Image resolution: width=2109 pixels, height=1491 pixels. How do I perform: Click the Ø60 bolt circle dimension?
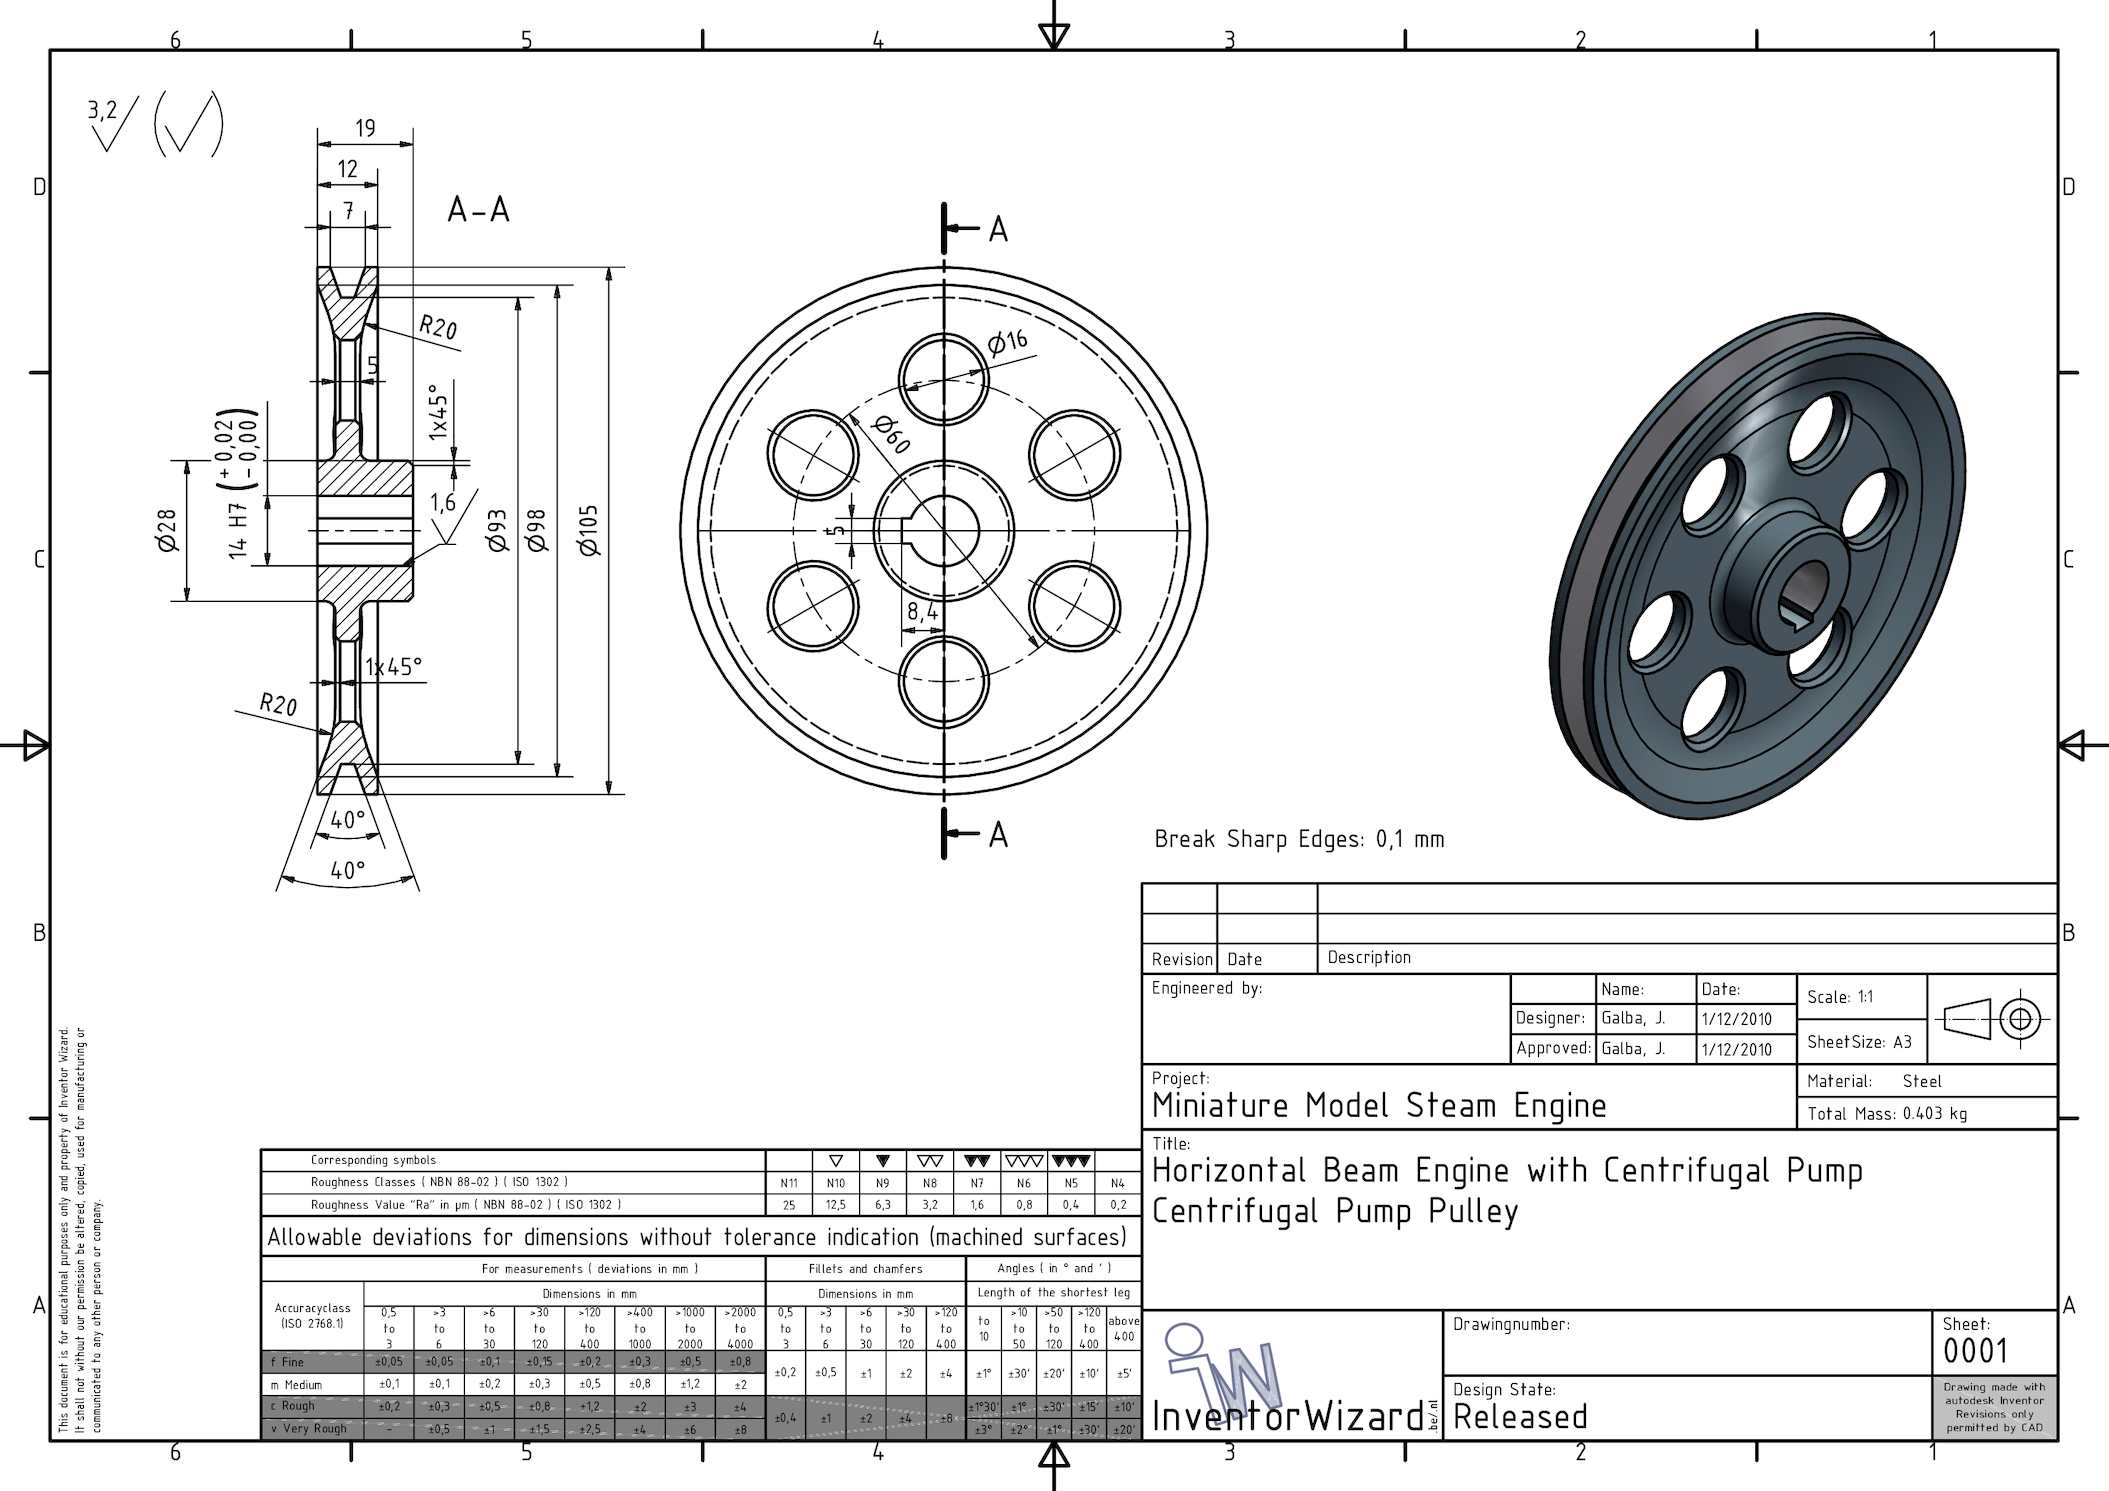pyautogui.click(x=891, y=435)
